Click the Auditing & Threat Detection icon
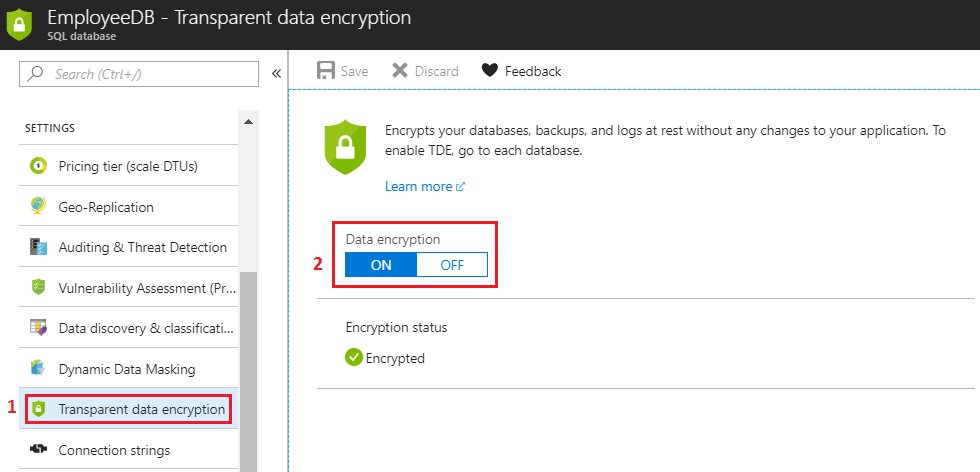The image size is (980, 472). tap(38, 247)
